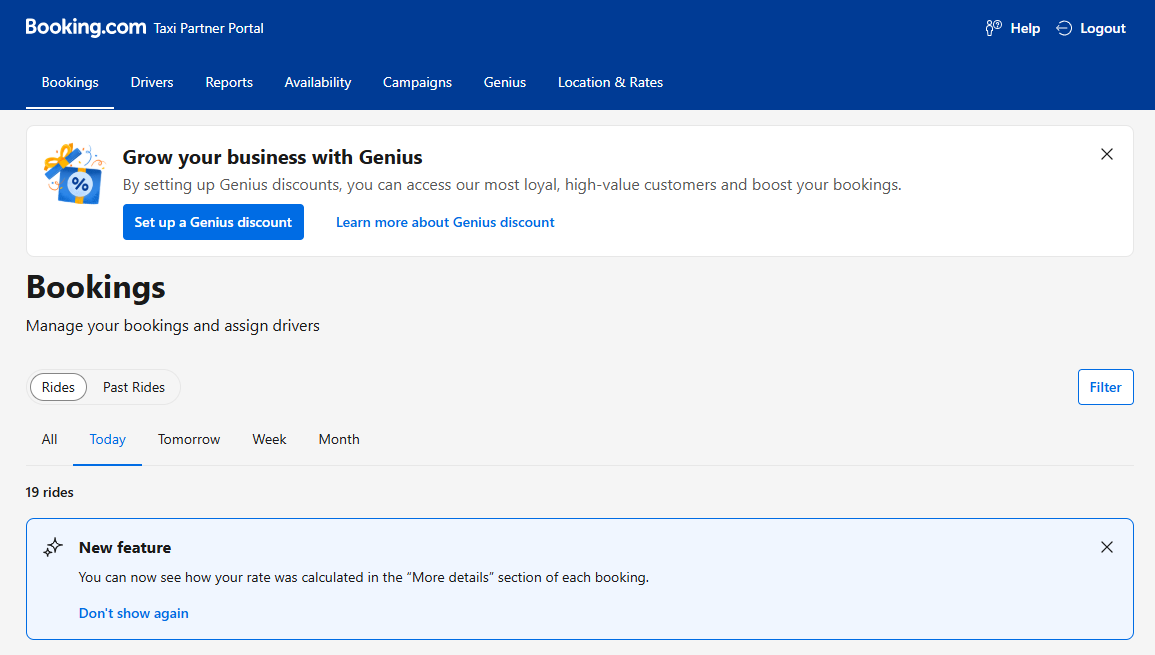The width and height of the screenshot is (1155, 655).
Task: Show All rides tab
Action: pos(49,439)
